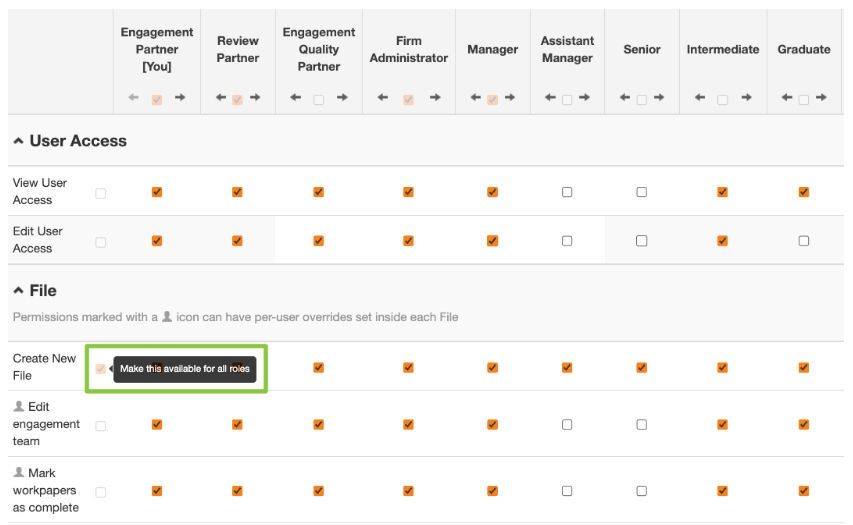Select the Firm Administrator column header
The image size is (853, 525).
tap(408, 49)
